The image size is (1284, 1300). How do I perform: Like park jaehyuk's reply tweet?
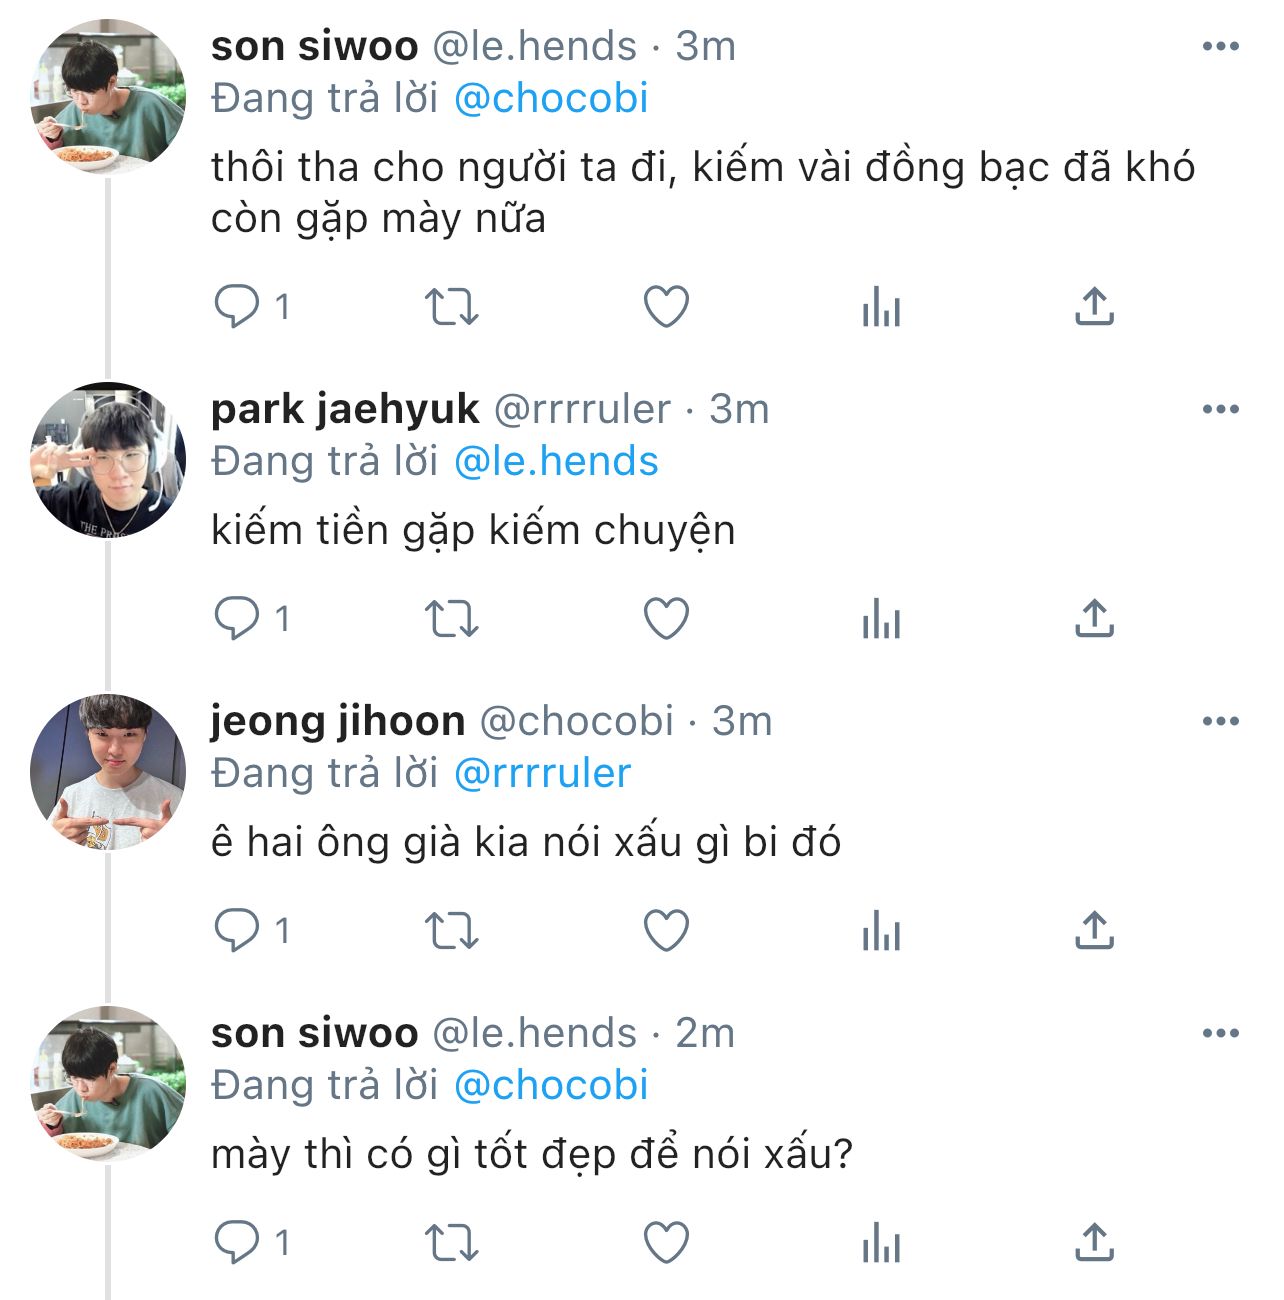coord(666,619)
